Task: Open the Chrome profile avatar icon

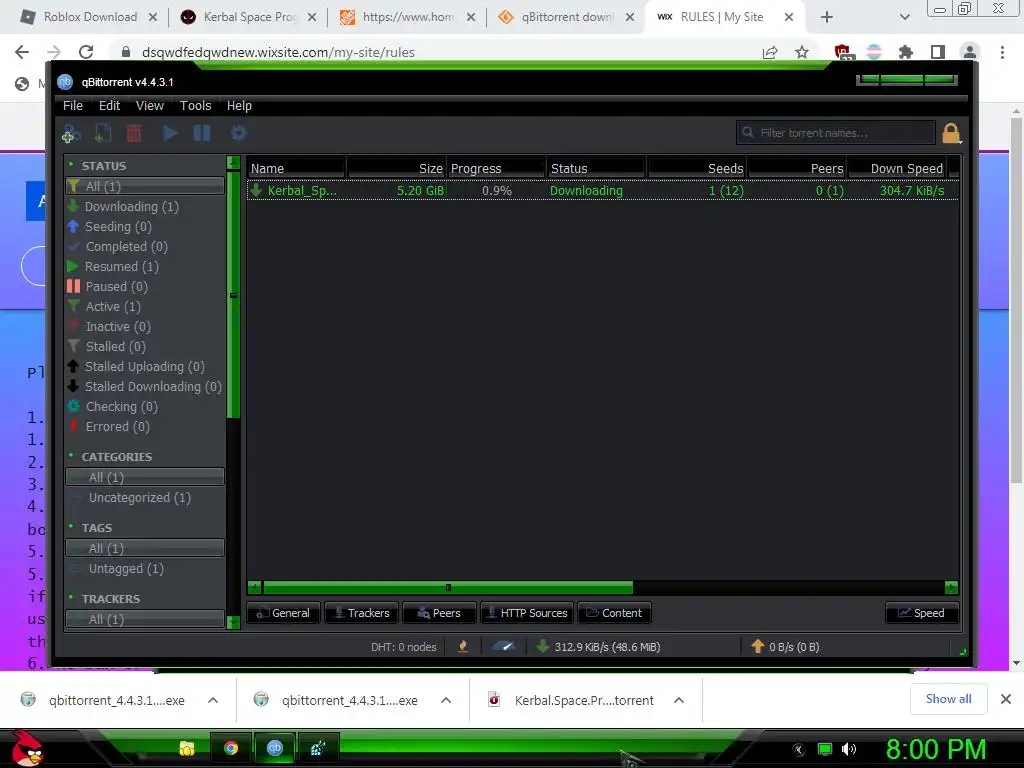Action: click(x=970, y=52)
